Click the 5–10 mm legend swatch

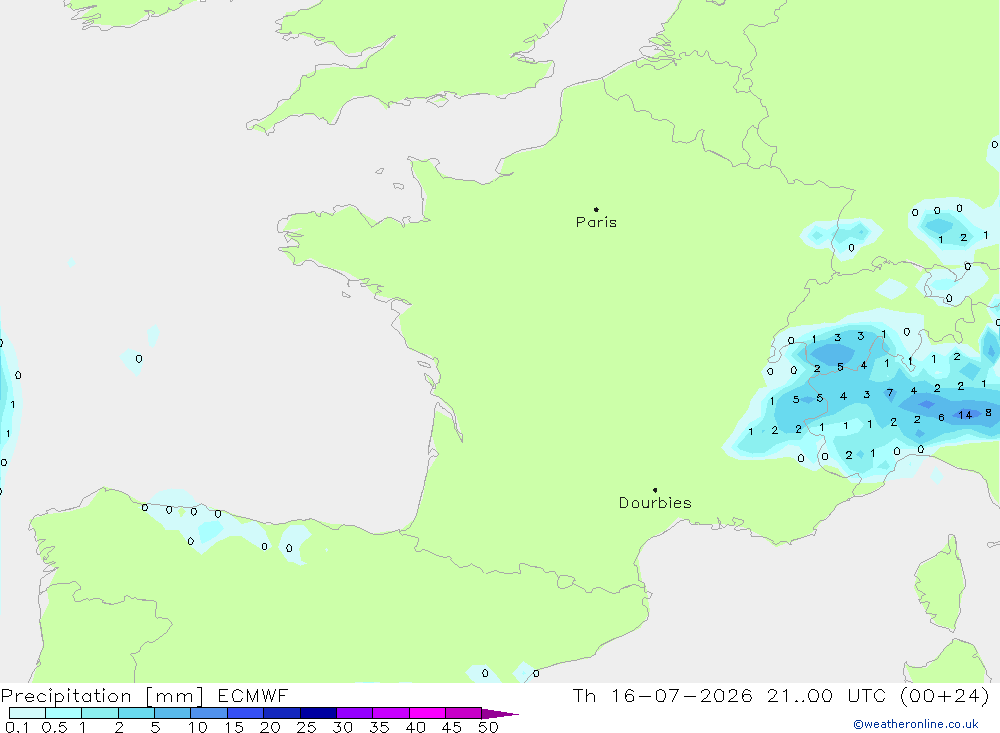coord(173,713)
